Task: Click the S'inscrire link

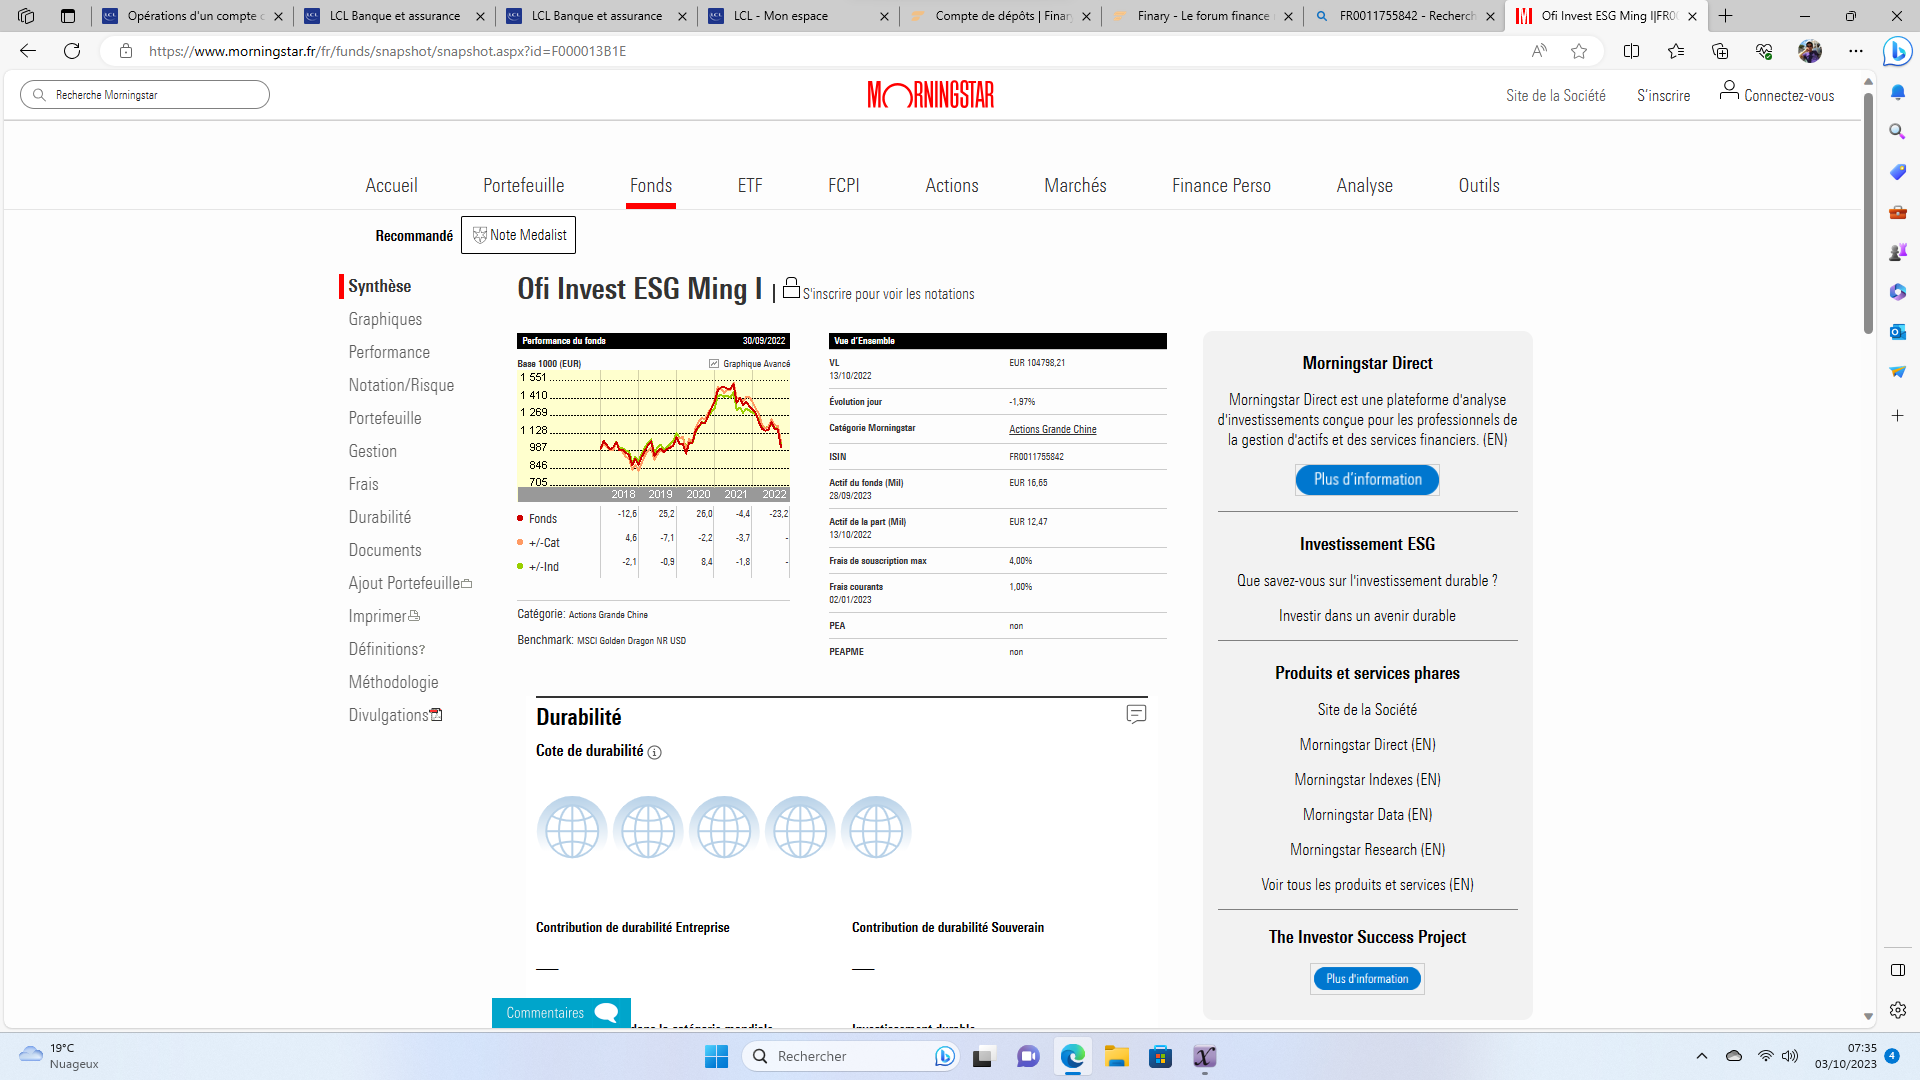Action: [1663, 96]
